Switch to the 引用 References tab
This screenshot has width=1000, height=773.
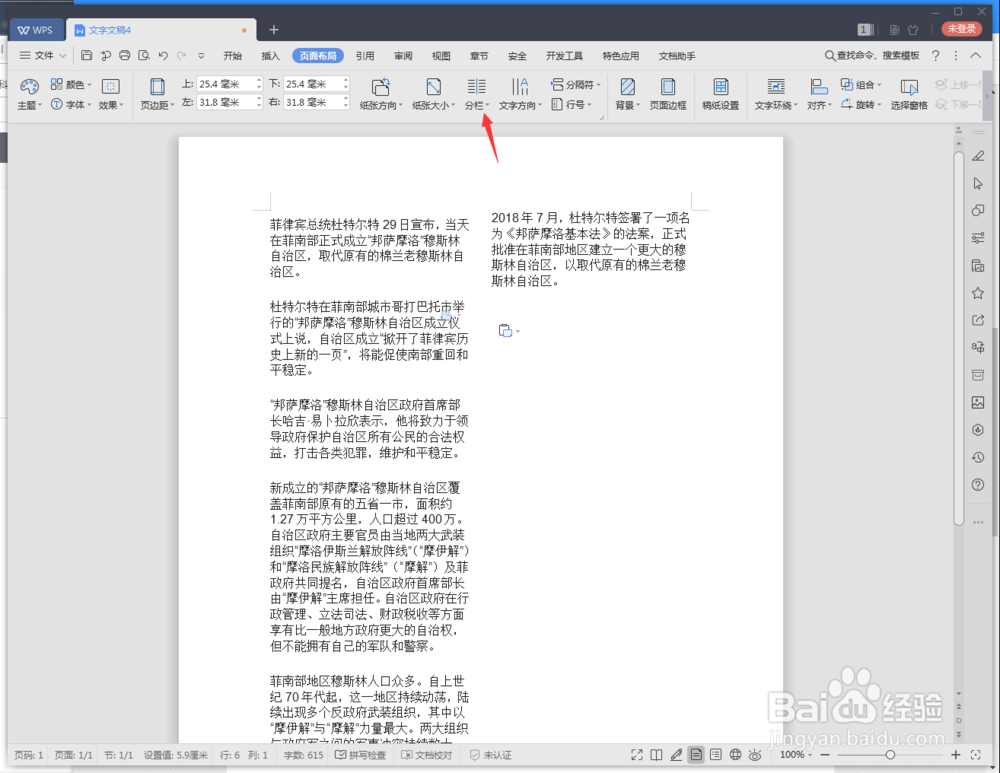[x=365, y=56]
